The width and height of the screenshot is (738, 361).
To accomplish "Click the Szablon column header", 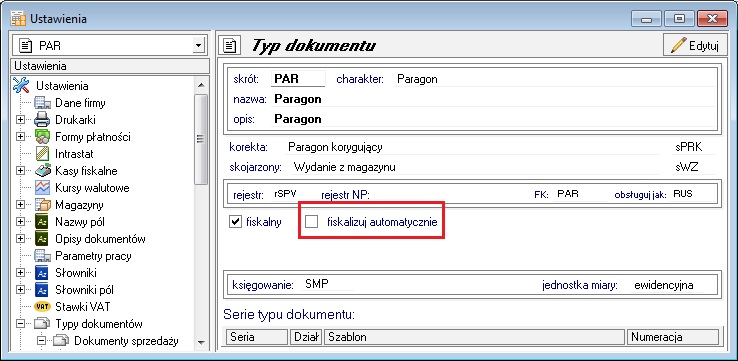I will pos(475,337).
